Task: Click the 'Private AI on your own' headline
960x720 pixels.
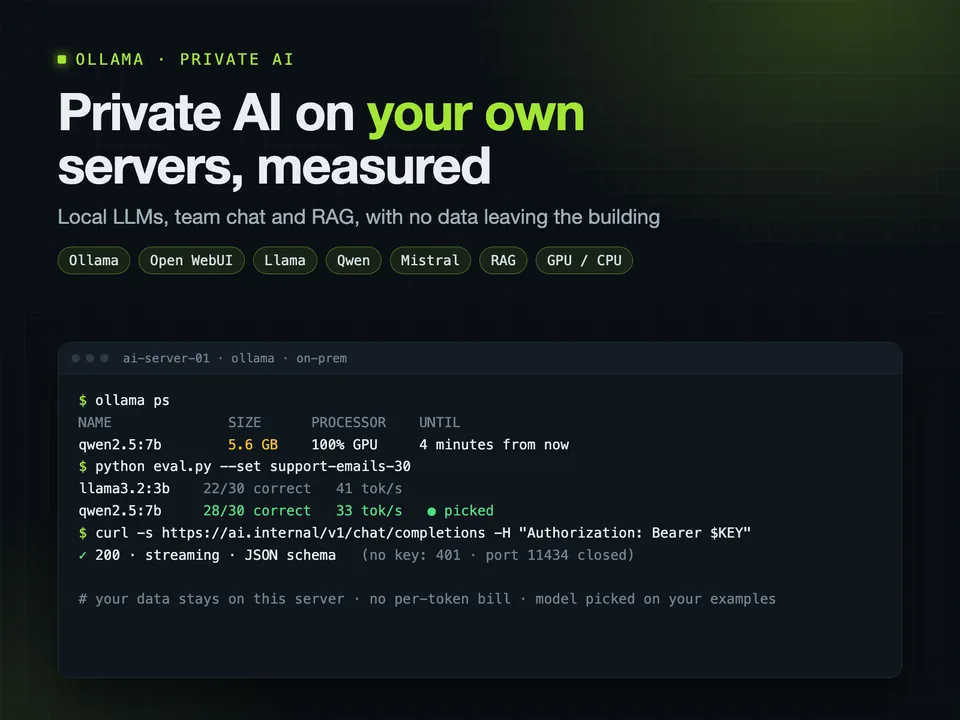Action: 321,113
